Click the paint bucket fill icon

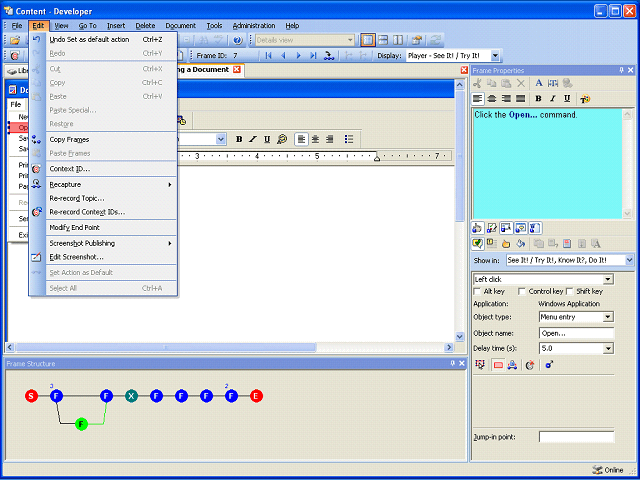point(520,244)
